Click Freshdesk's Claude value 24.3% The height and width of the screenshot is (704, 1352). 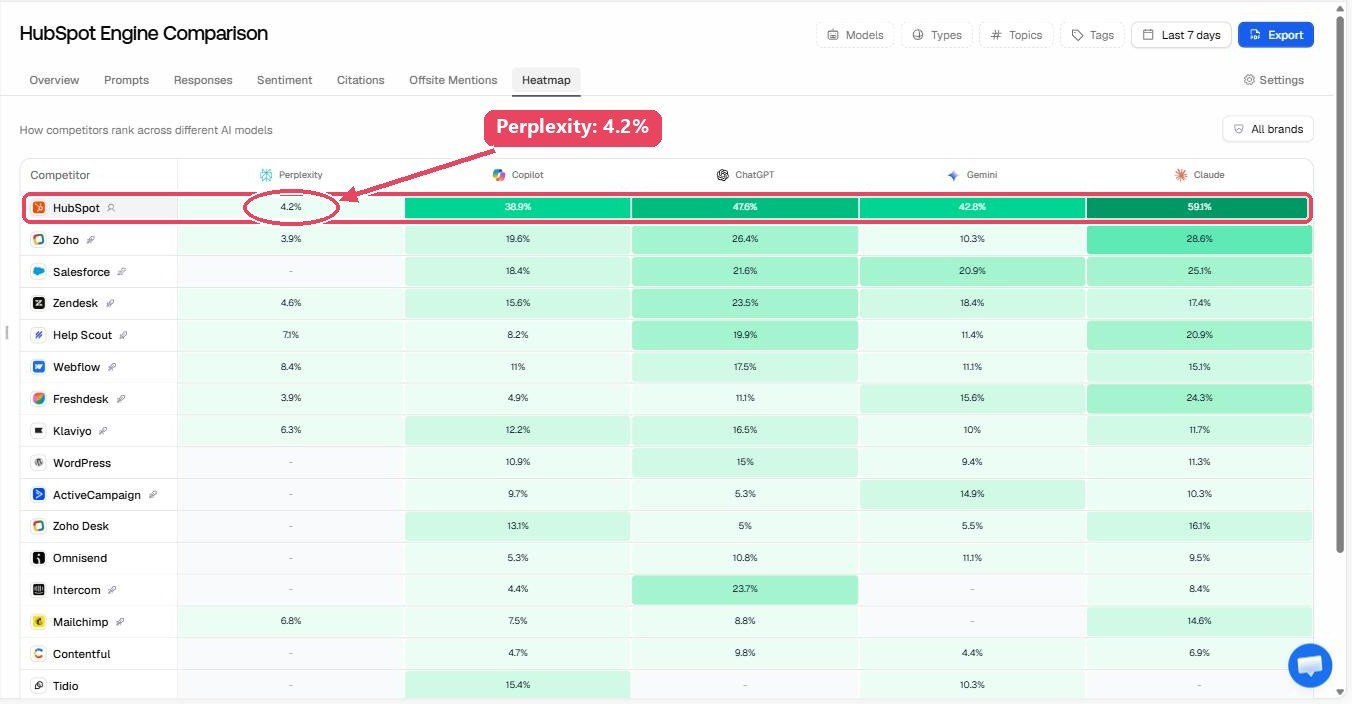tap(1198, 399)
